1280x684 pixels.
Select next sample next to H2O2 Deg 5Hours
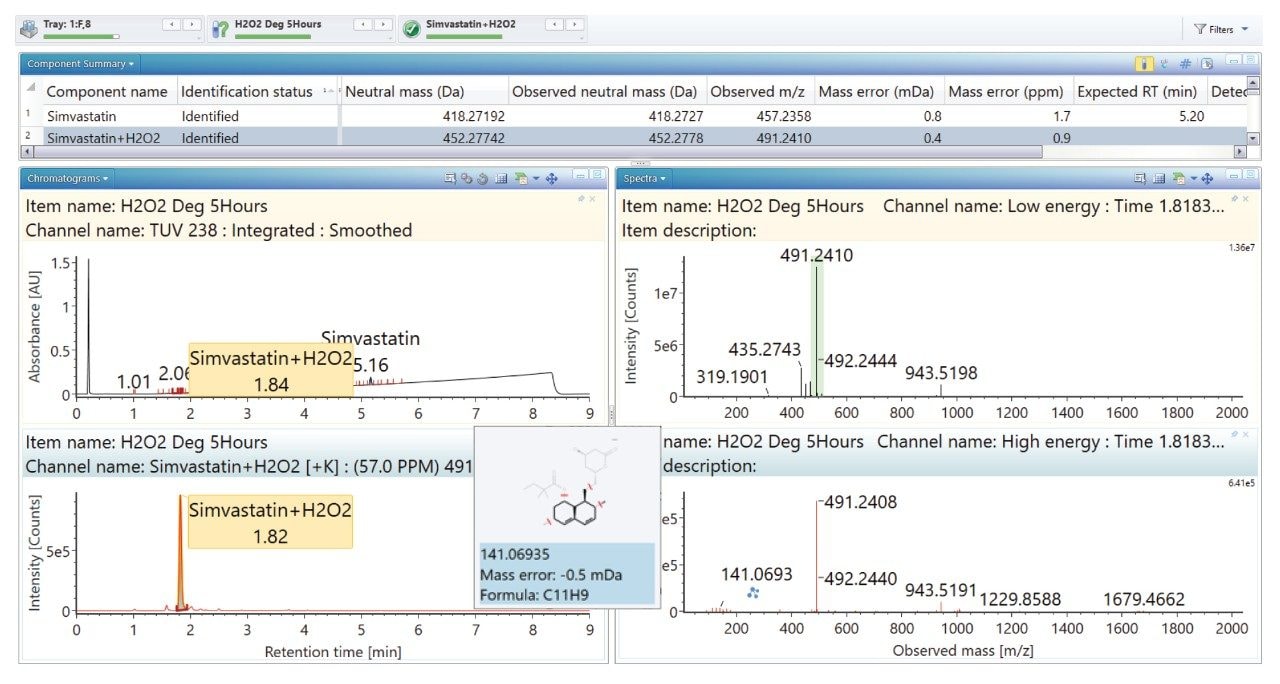pyautogui.click(x=382, y=24)
